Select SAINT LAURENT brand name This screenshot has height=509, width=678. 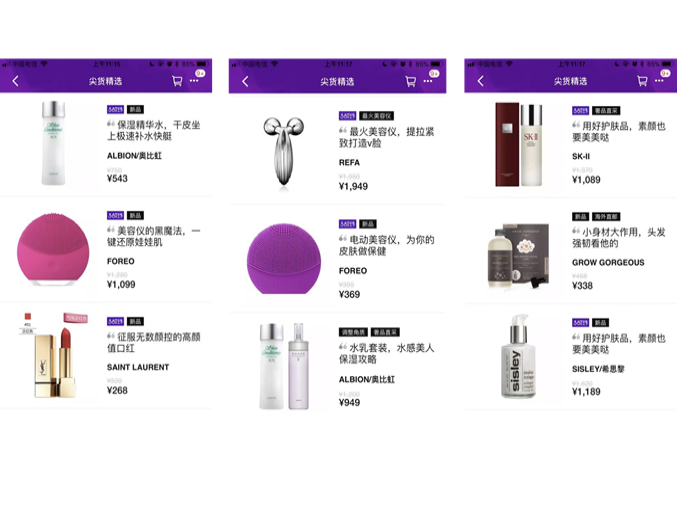click(x=138, y=367)
